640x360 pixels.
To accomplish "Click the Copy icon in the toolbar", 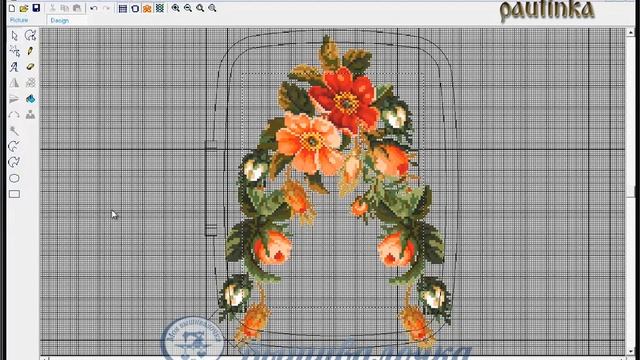I will [x=64, y=8].
